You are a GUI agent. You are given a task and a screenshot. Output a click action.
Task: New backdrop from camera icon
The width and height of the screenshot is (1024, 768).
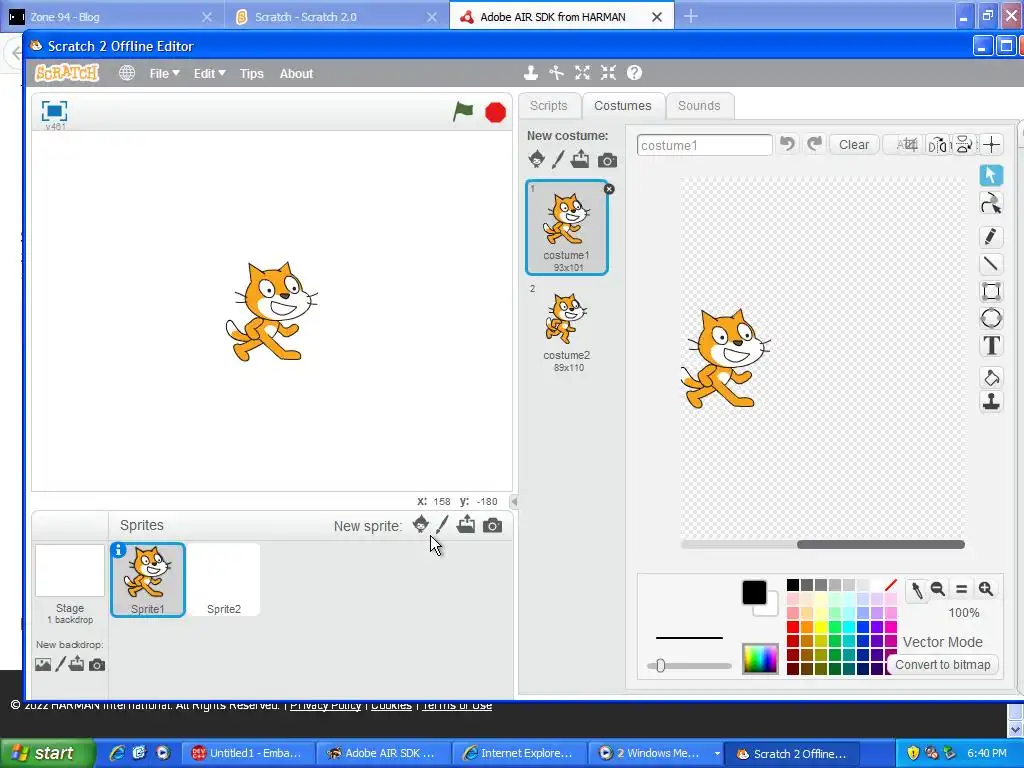coord(97,665)
